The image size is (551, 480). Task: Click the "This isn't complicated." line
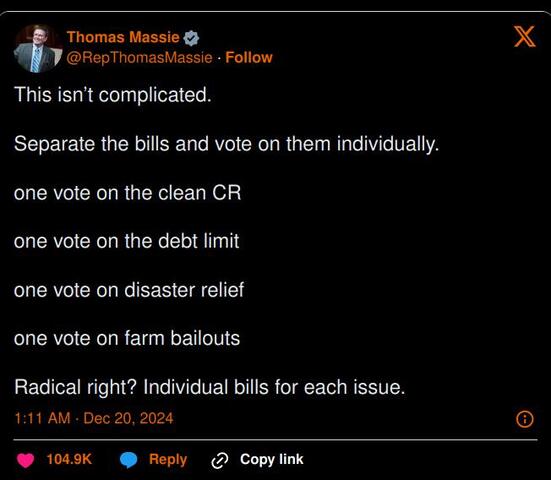coord(113,95)
